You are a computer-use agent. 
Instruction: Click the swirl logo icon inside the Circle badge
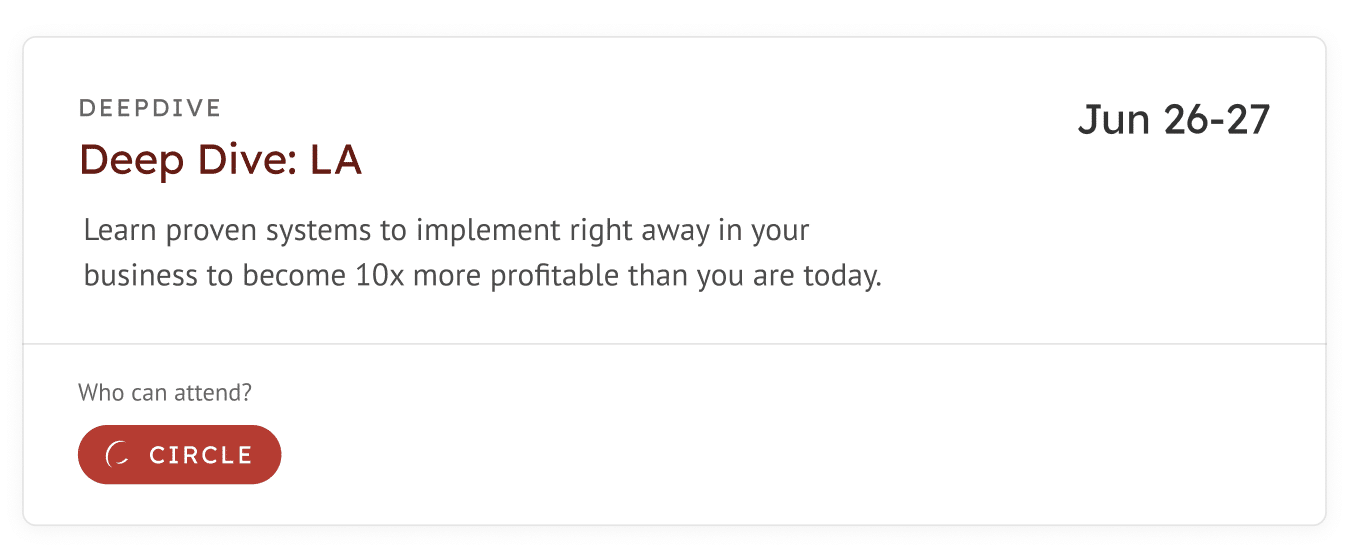(x=118, y=455)
